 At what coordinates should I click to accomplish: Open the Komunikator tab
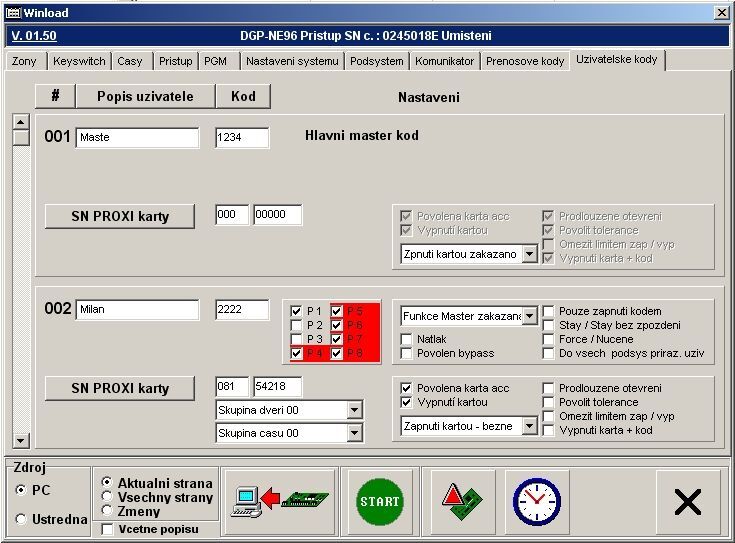coord(444,61)
